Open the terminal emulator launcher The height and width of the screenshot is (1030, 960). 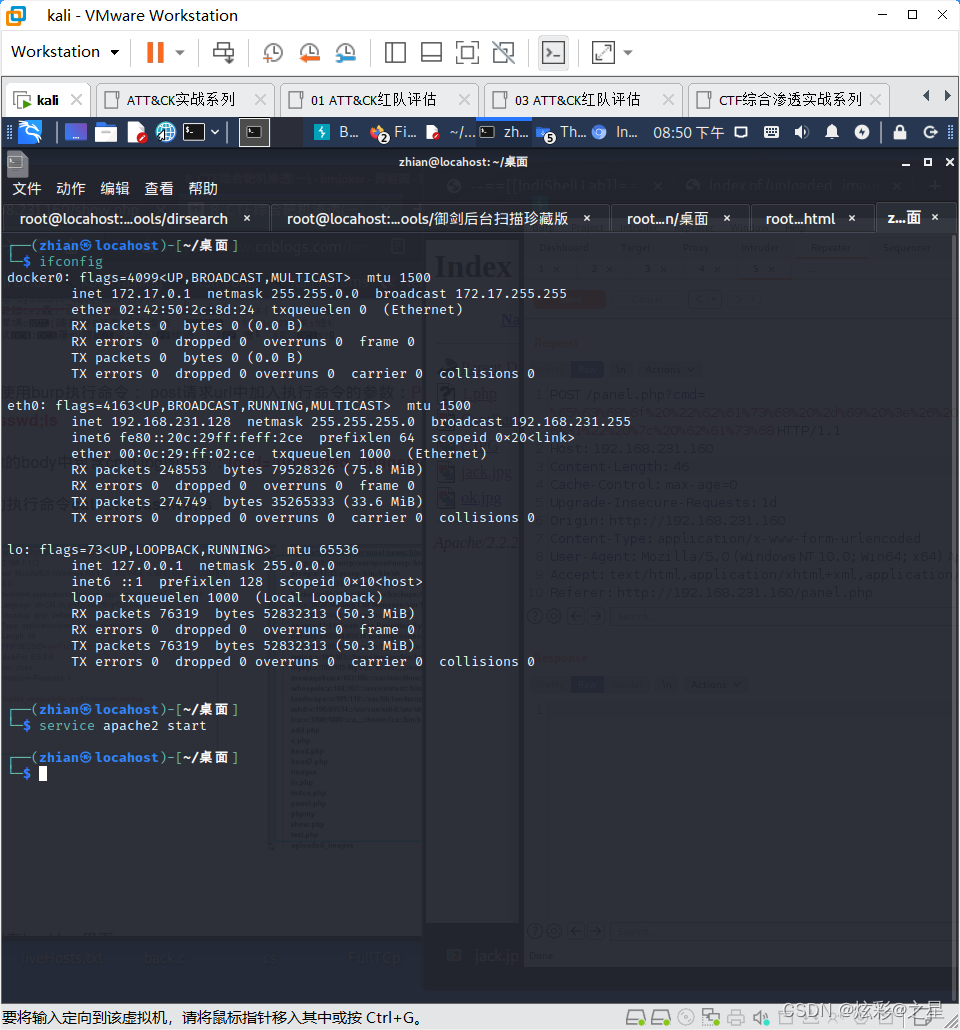194,133
